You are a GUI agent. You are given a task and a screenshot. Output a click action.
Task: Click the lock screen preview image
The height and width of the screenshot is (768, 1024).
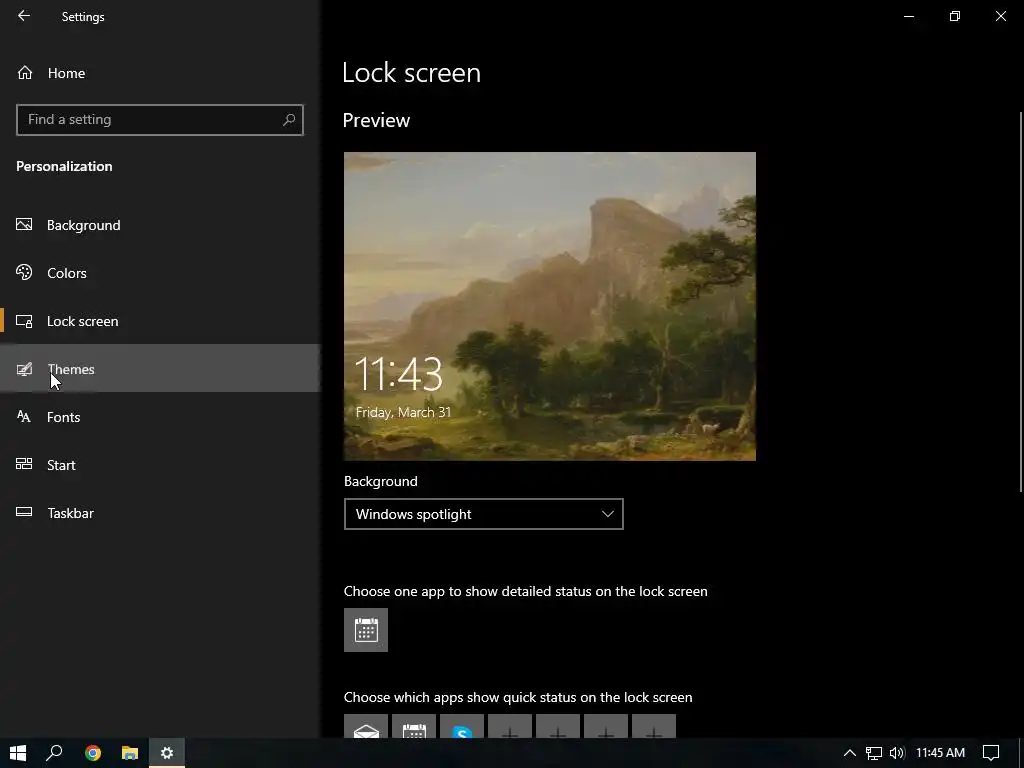point(550,306)
